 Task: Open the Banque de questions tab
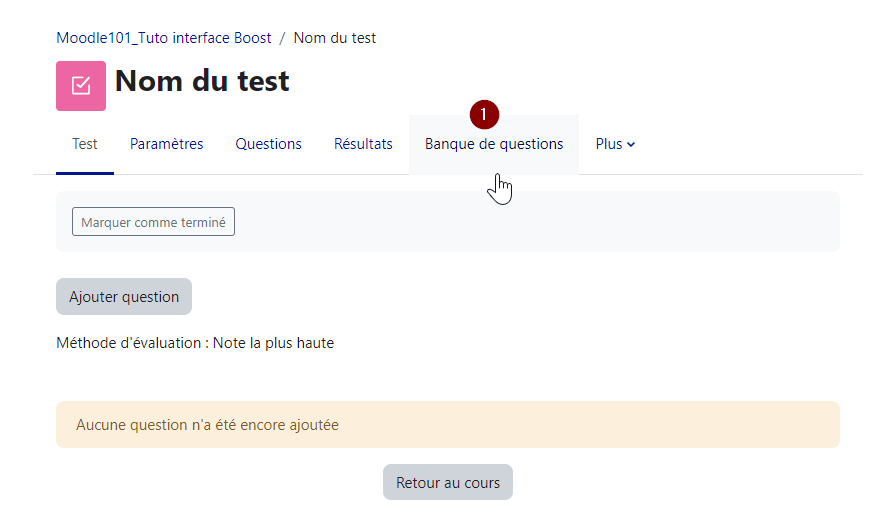click(x=494, y=144)
